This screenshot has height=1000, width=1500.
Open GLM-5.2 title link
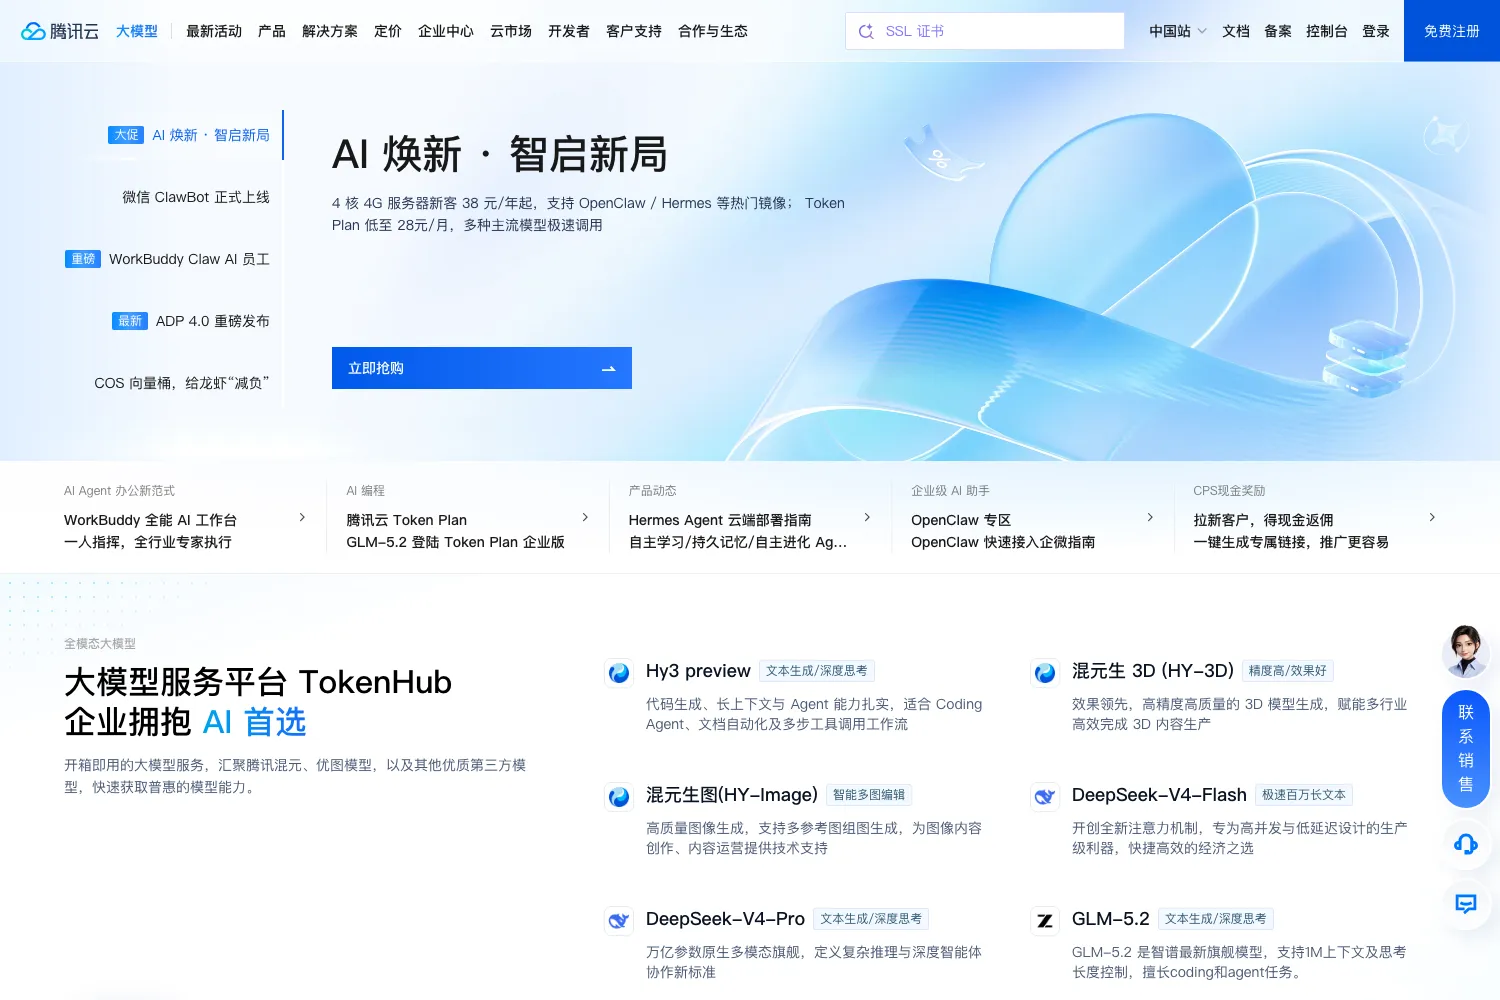[x=1111, y=919]
